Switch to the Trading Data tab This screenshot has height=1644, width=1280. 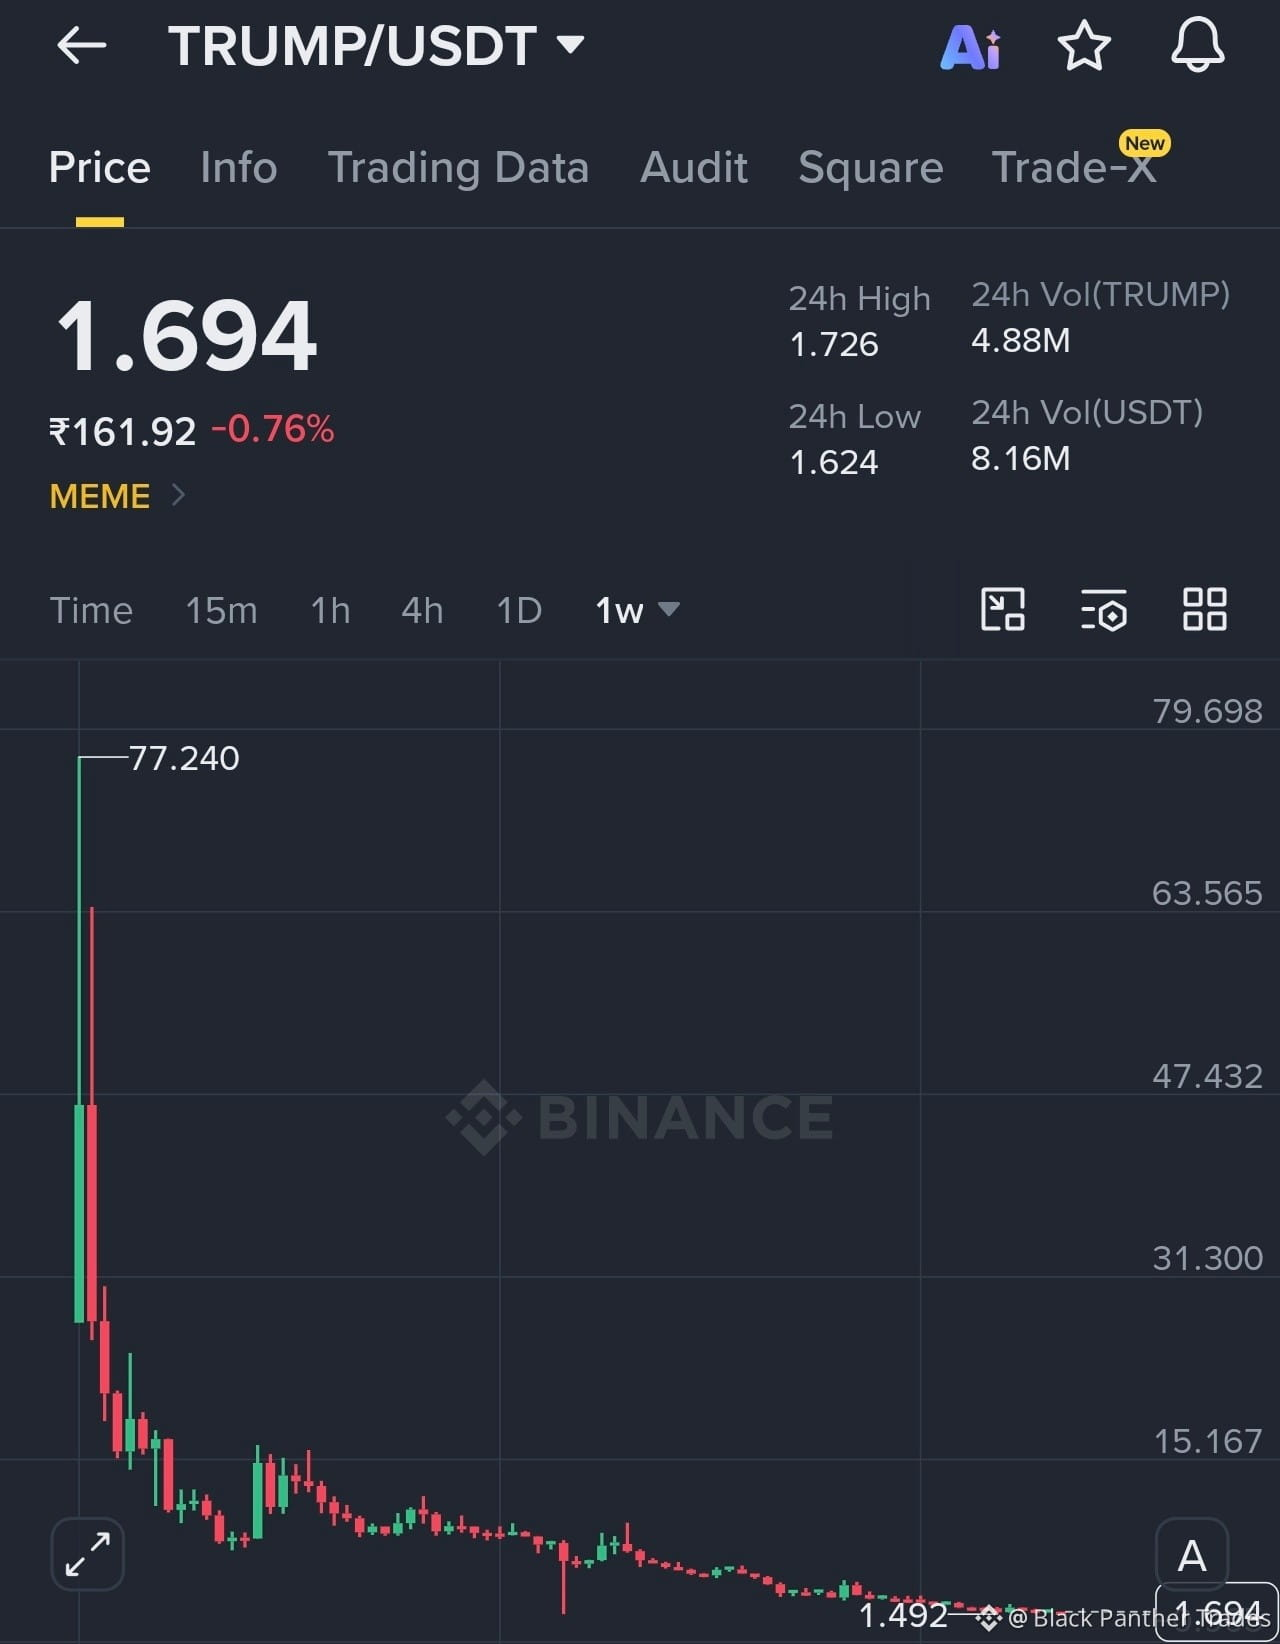click(x=458, y=168)
